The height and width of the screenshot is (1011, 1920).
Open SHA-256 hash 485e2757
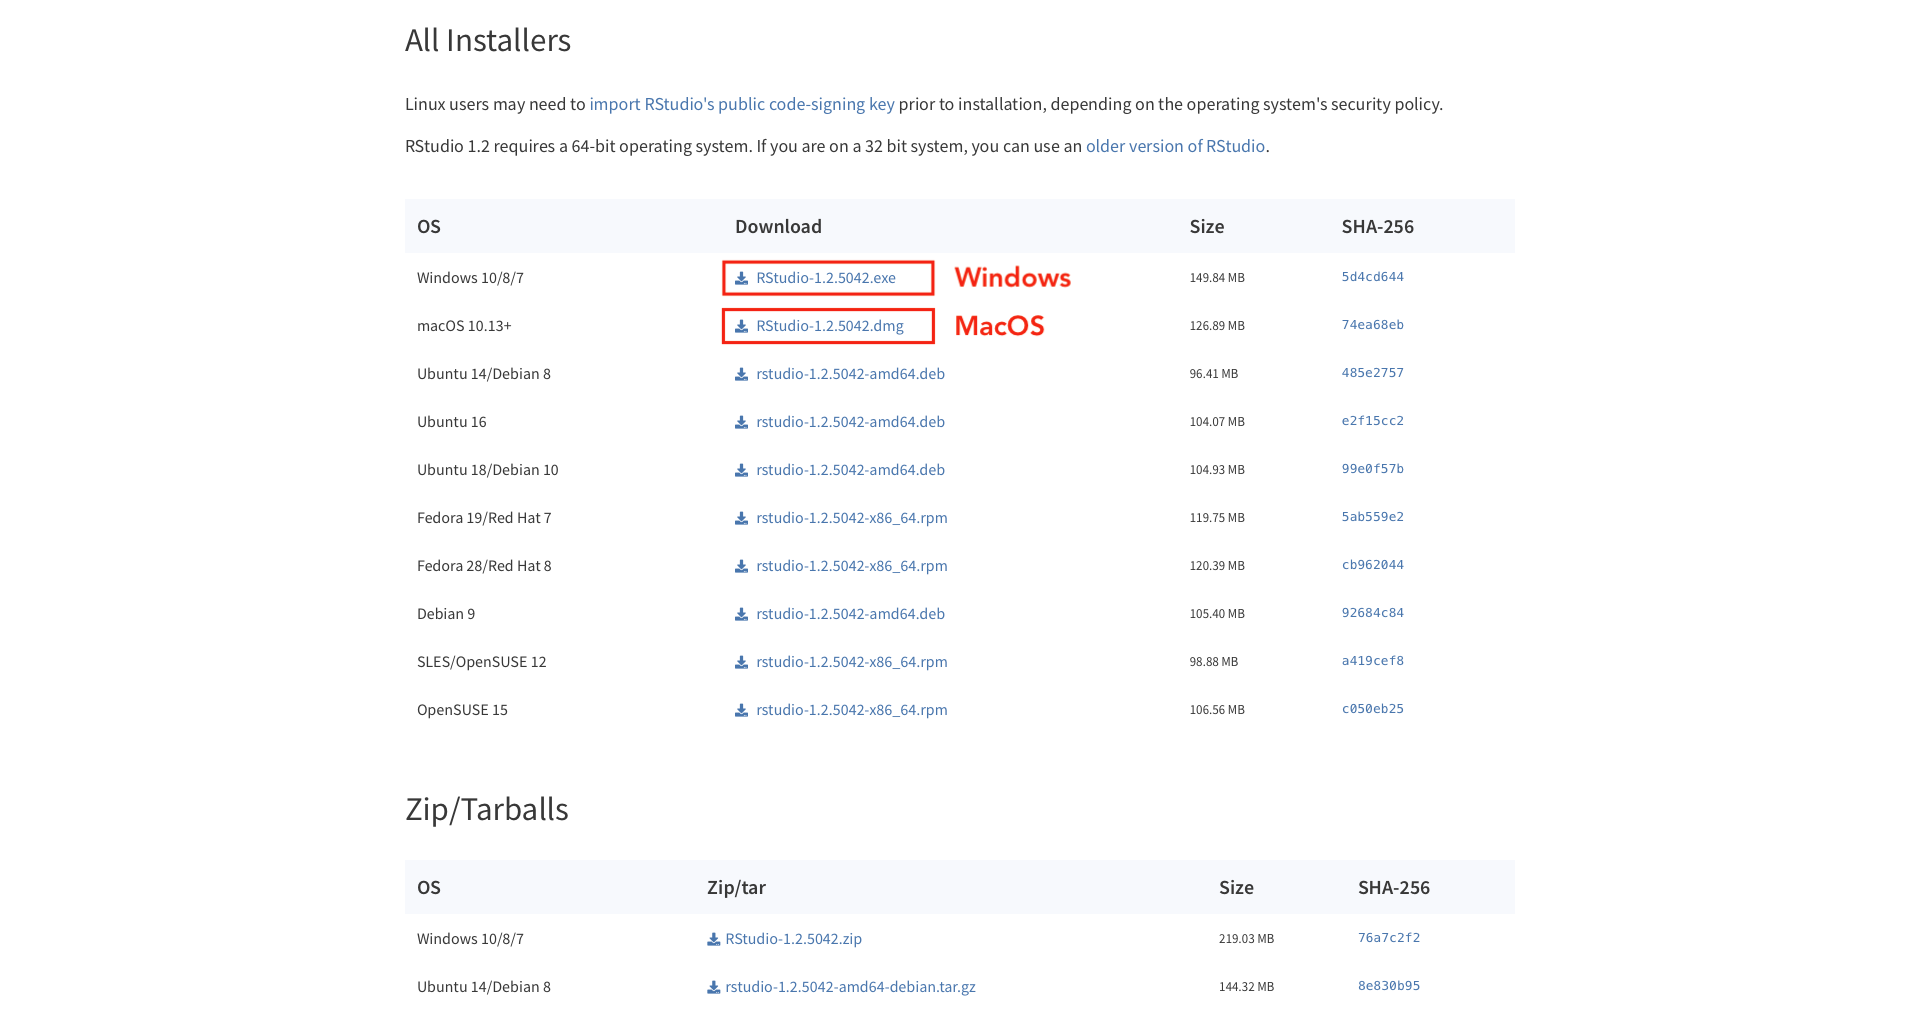[1372, 373]
